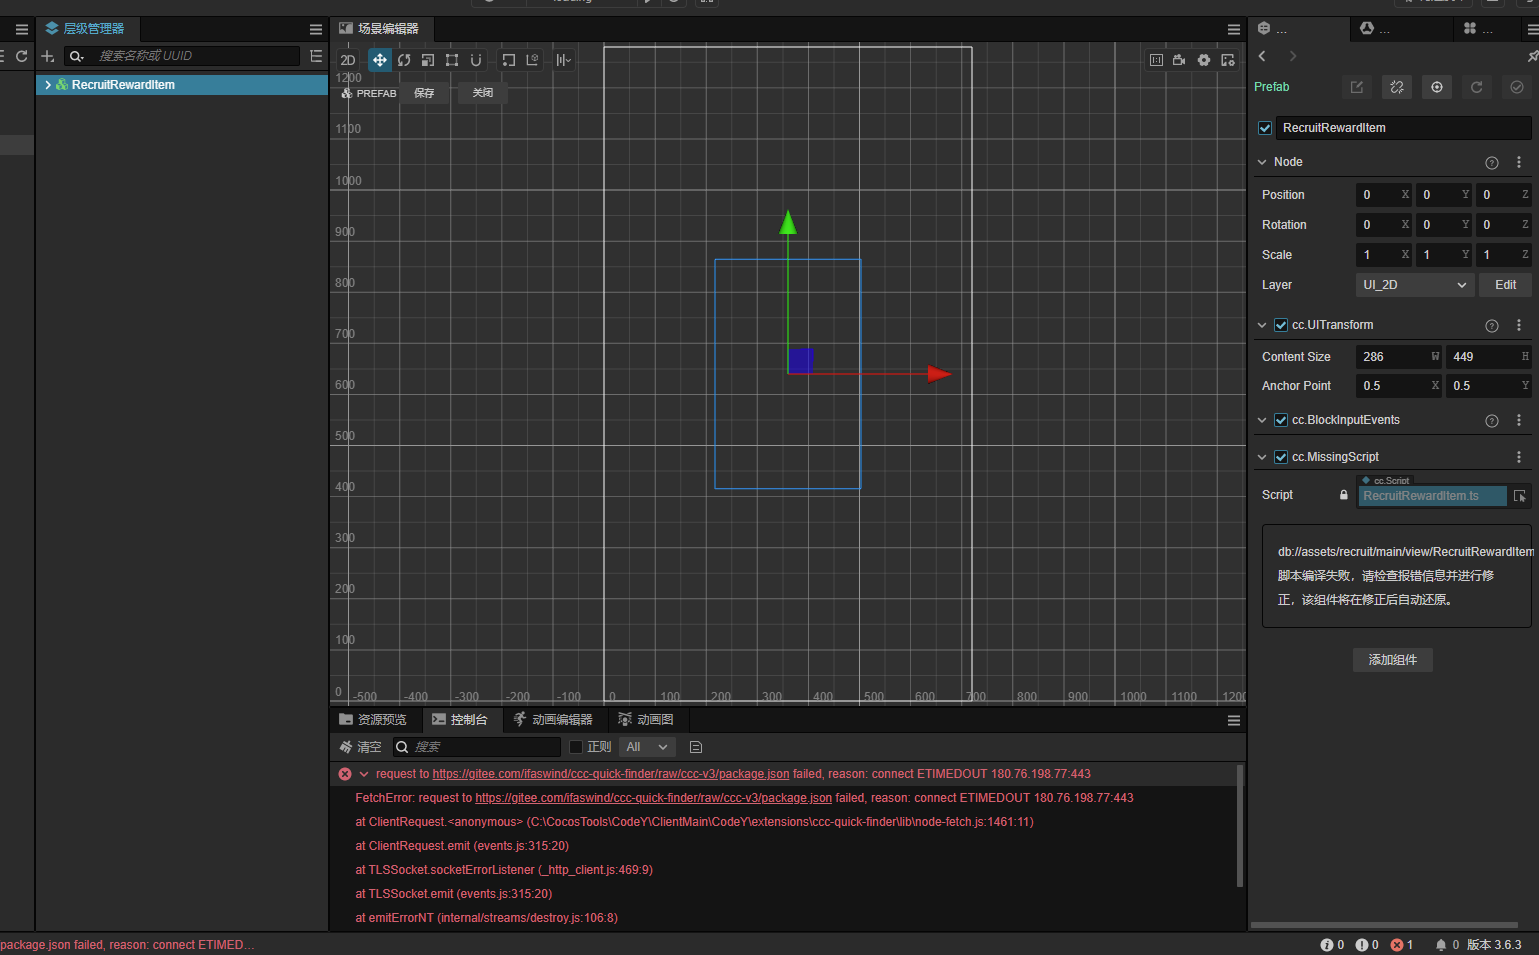Select the Rotate gizmo tool

(404, 60)
